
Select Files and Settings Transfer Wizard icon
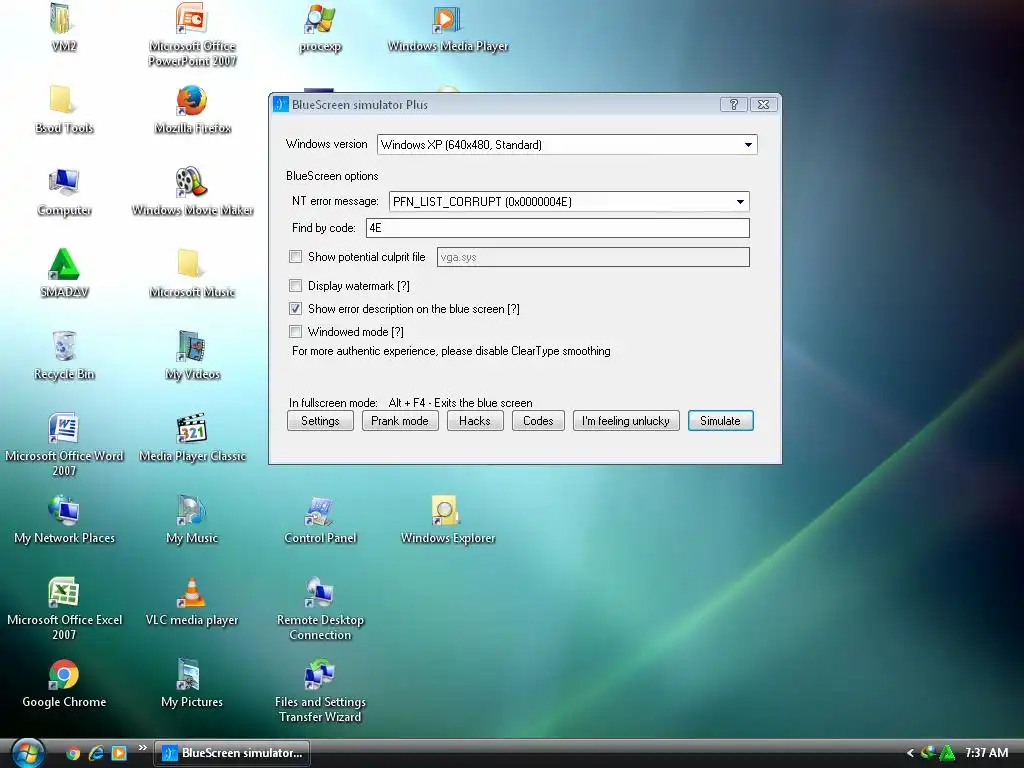point(320,690)
